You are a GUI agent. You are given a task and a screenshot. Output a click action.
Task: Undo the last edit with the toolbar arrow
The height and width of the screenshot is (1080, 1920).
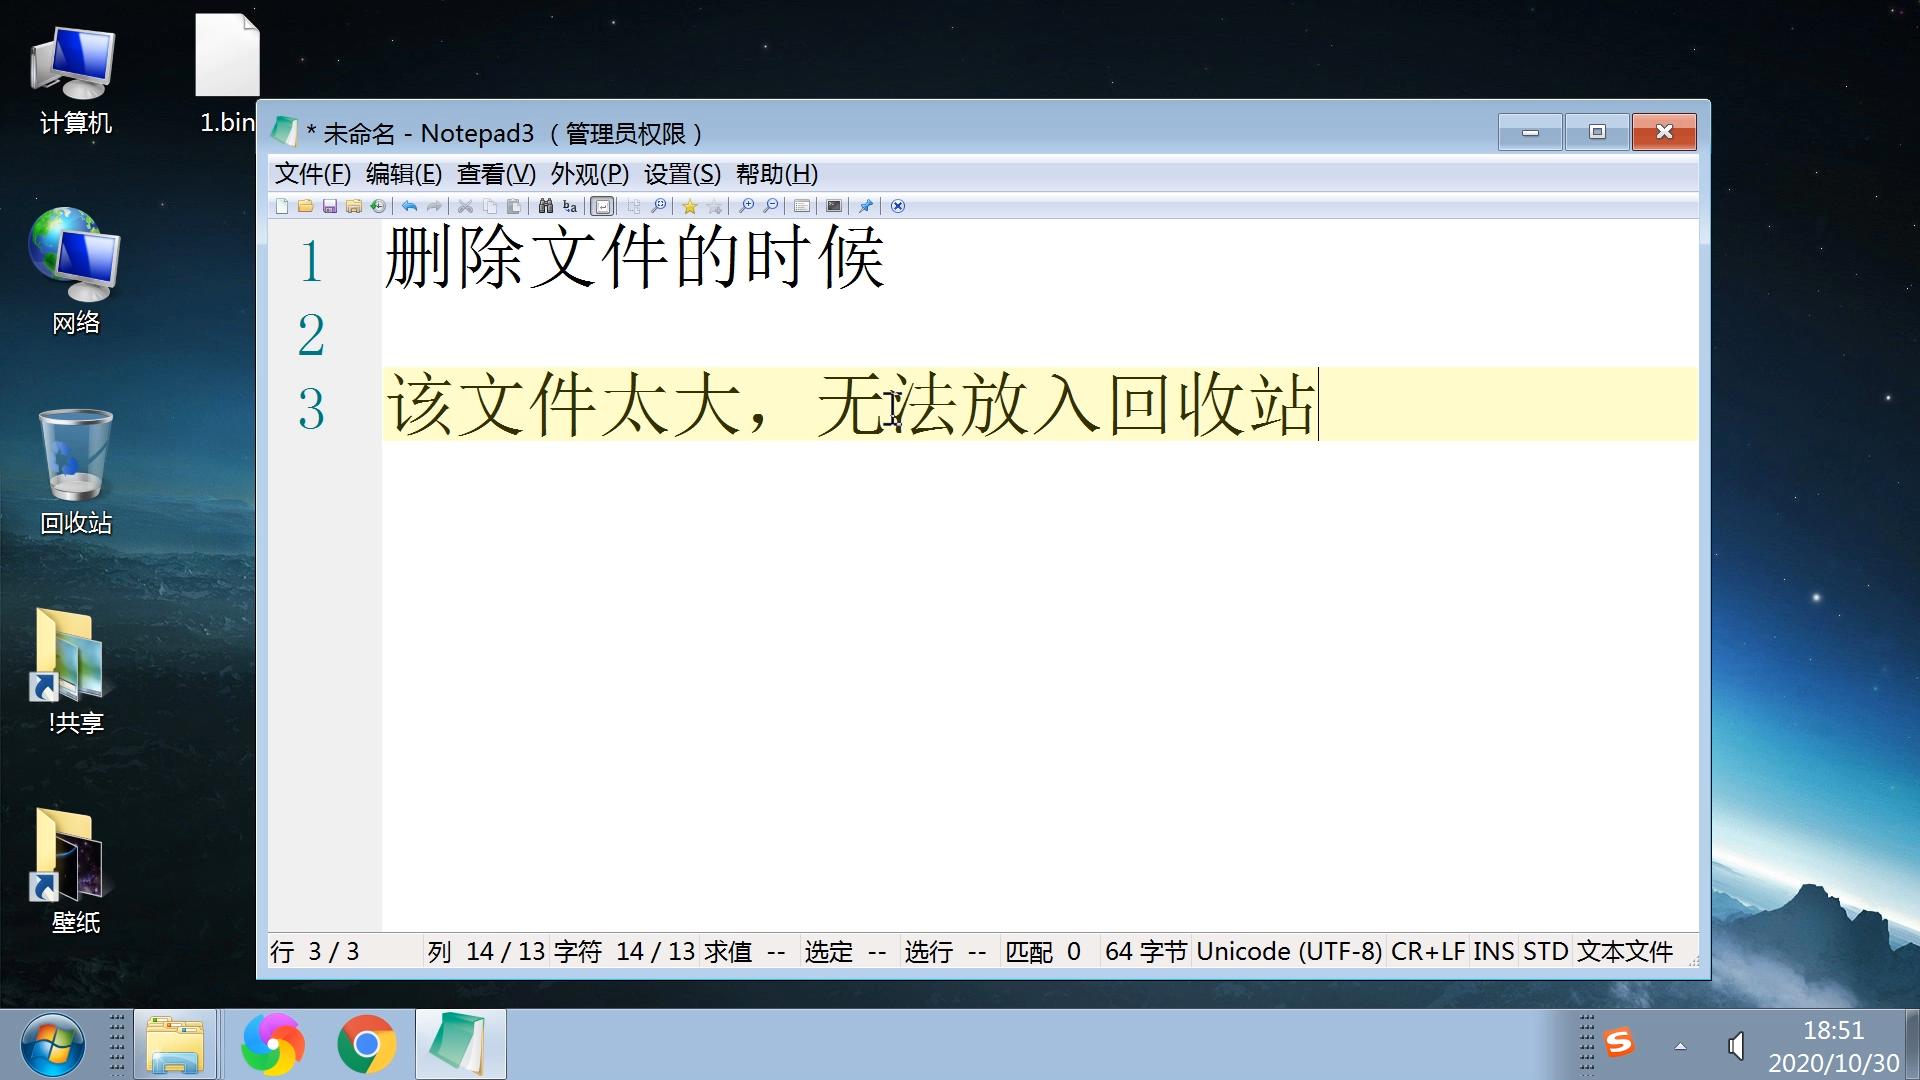pos(409,207)
